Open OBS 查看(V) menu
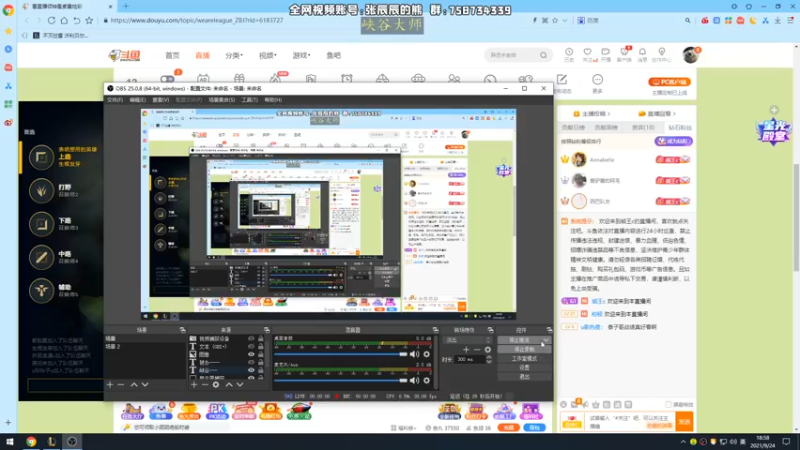This screenshot has width=800, height=450. pos(161,100)
